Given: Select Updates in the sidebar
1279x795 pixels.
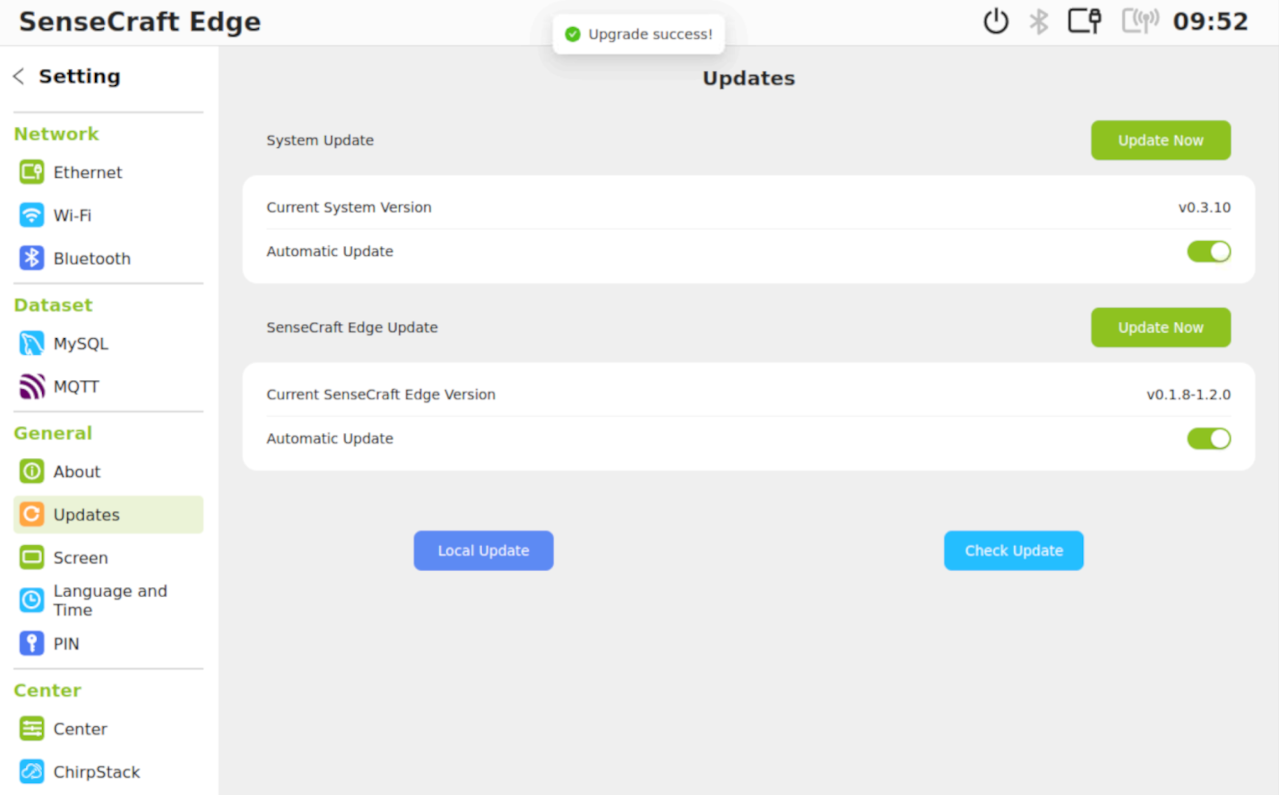Looking at the screenshot, I should click(108, 514).
